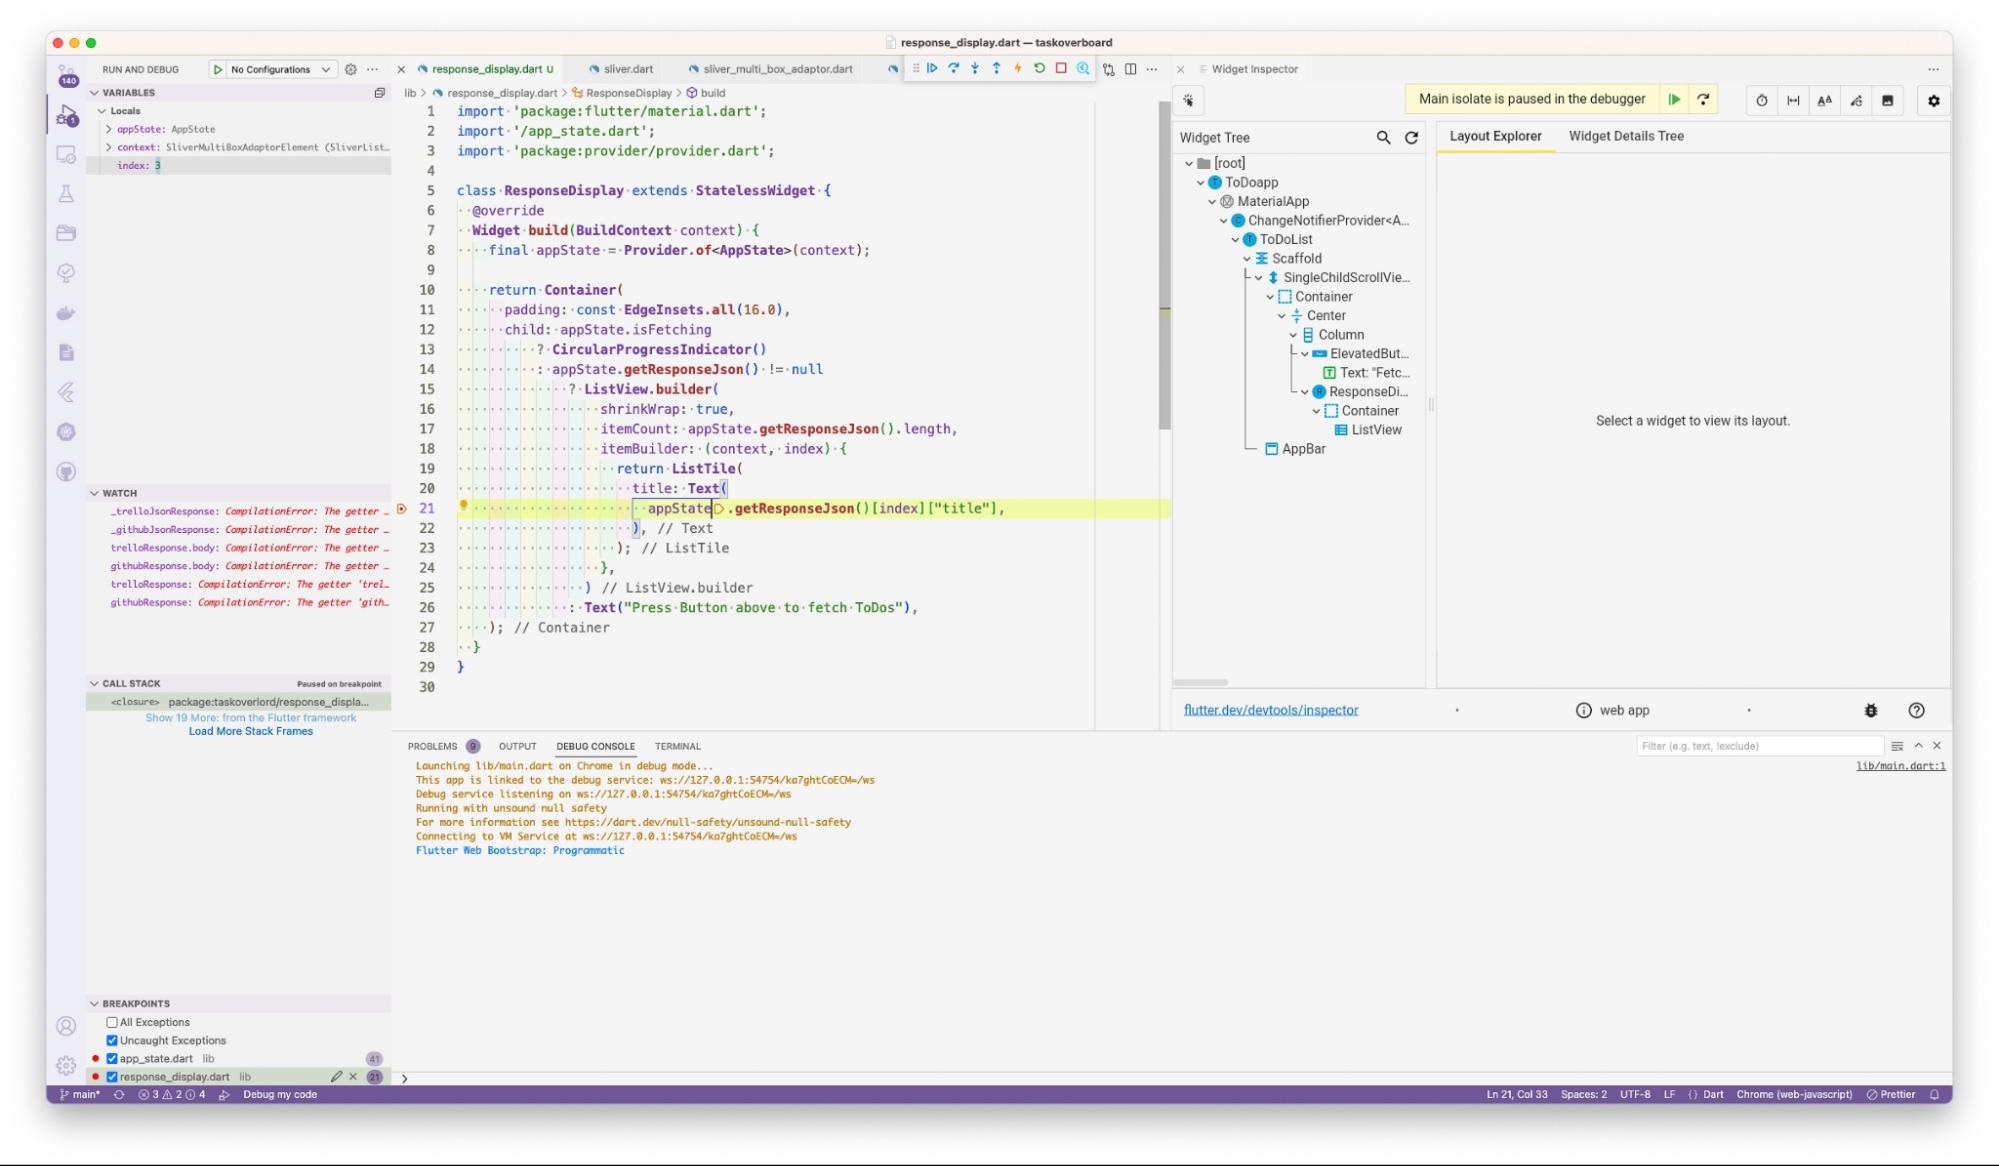
Task: Trigger Hot Reload with the lightning icon
Action: coord(1018,68)
